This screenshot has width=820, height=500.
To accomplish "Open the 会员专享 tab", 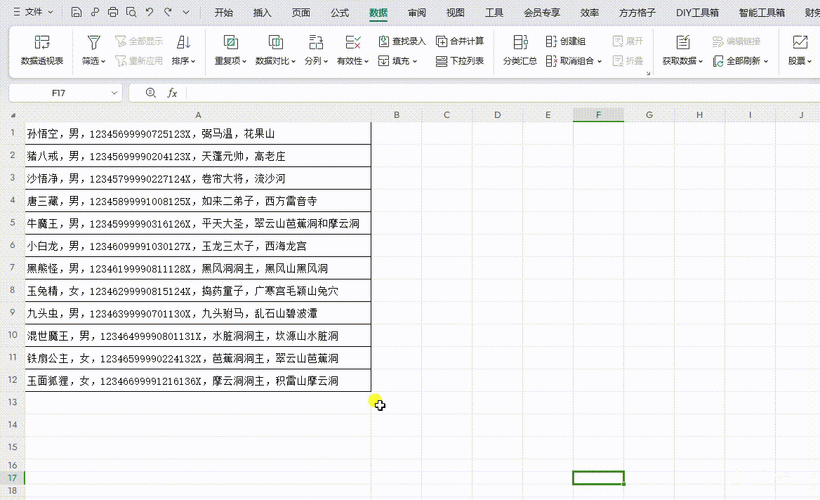I will 542,13.
